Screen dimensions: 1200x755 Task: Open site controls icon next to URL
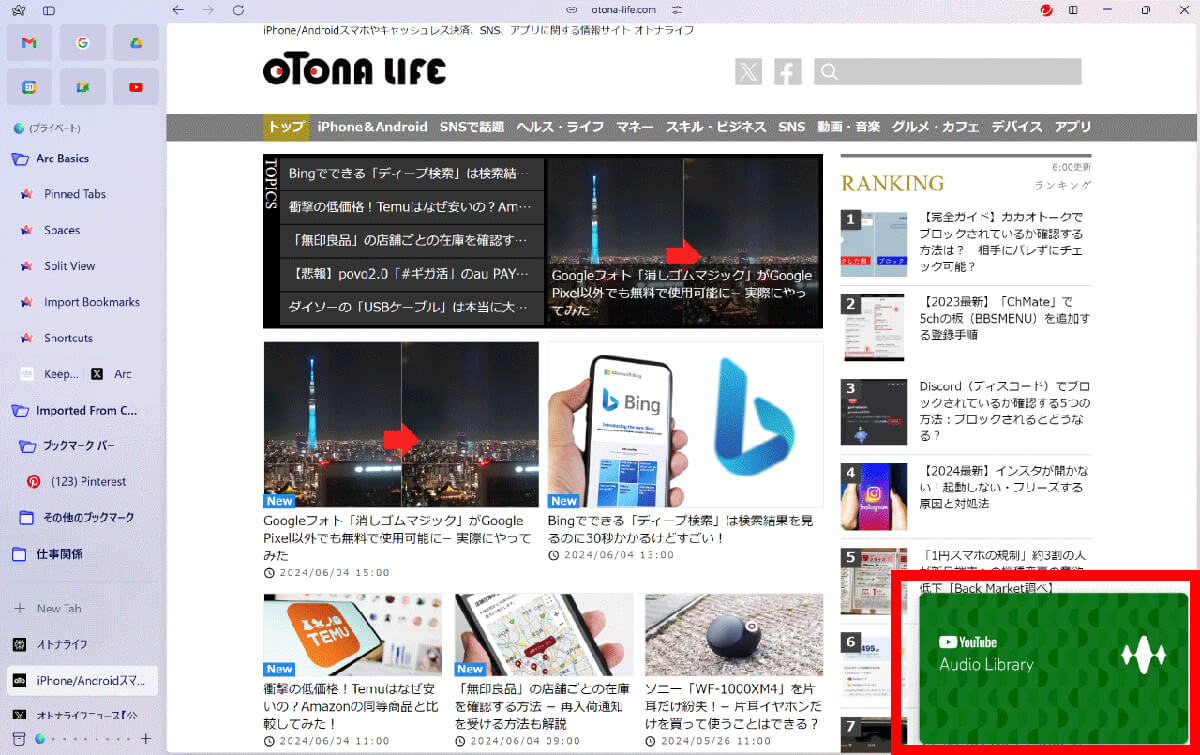(x=677, y=10)
